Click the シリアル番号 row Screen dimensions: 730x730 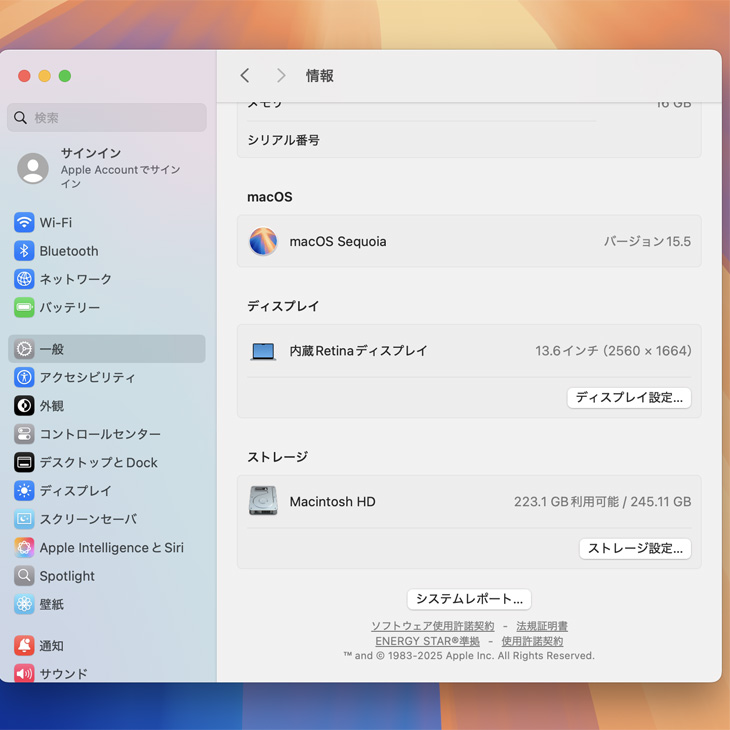469,140
